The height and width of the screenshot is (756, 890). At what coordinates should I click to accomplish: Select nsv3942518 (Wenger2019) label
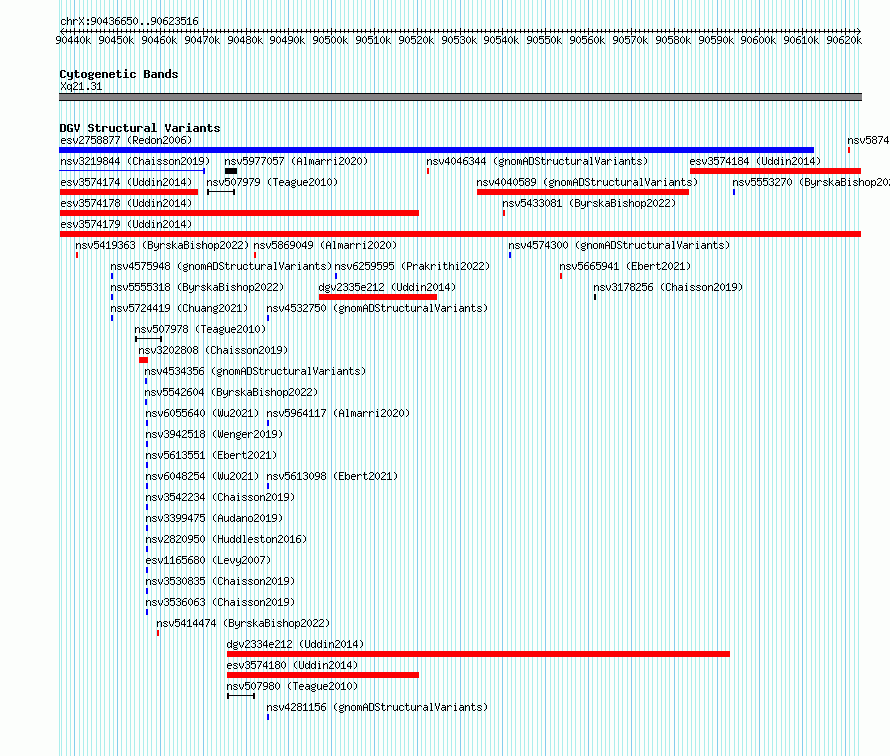[x=214, y=434]
